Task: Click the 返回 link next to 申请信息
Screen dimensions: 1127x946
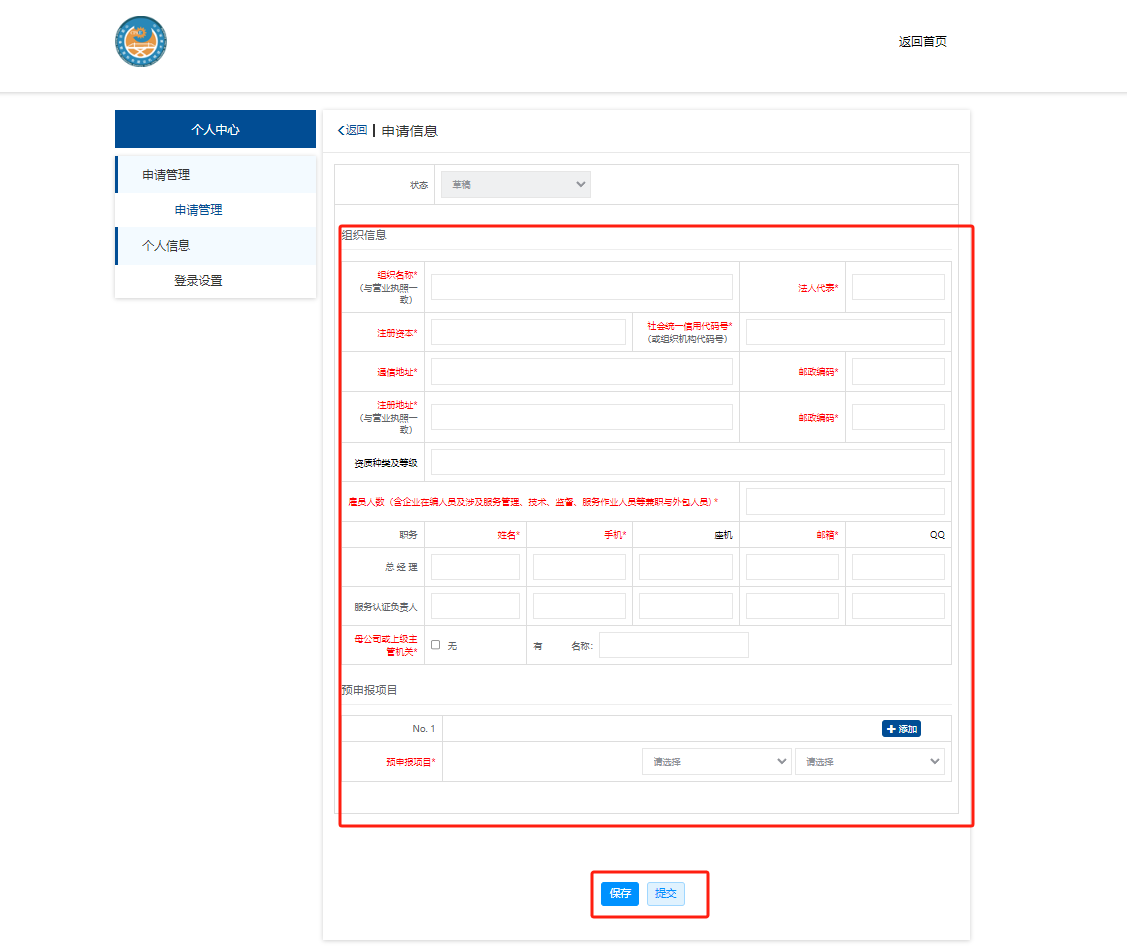Action: coord(356,130)
